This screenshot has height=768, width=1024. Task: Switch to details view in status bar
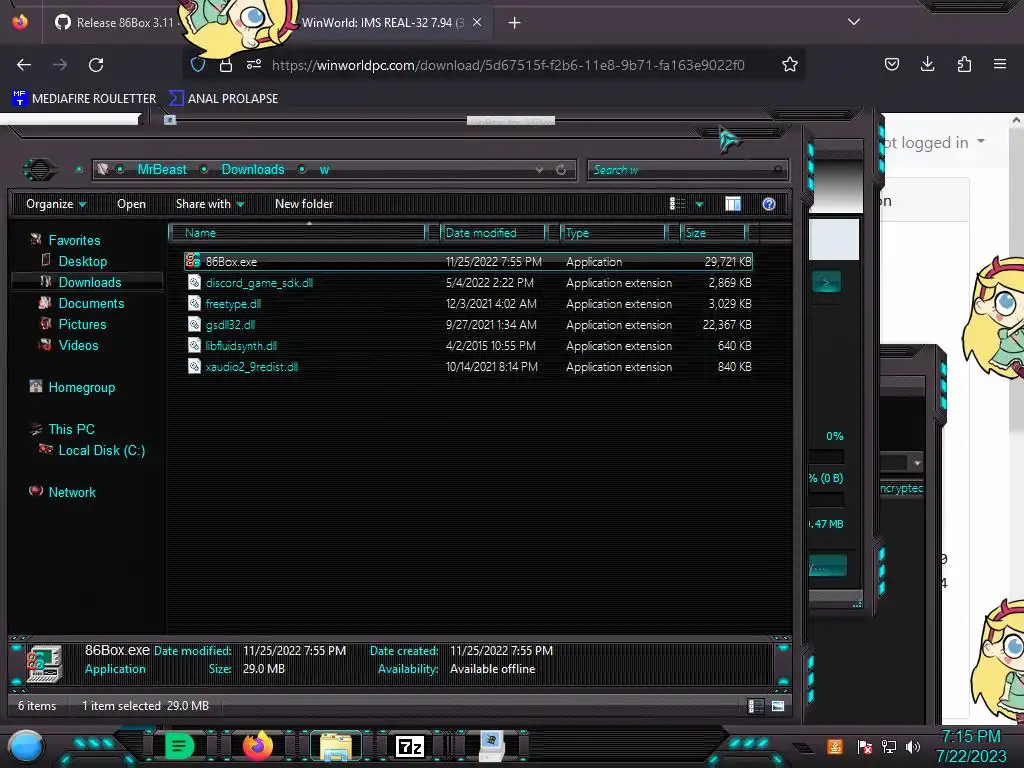(x=756, y=706)
